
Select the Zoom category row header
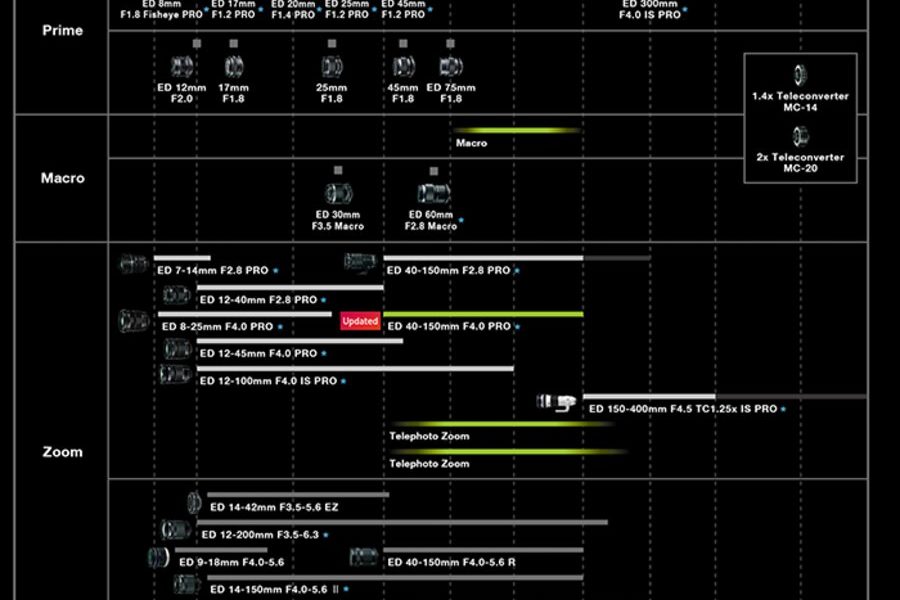(x=62, y=452)
